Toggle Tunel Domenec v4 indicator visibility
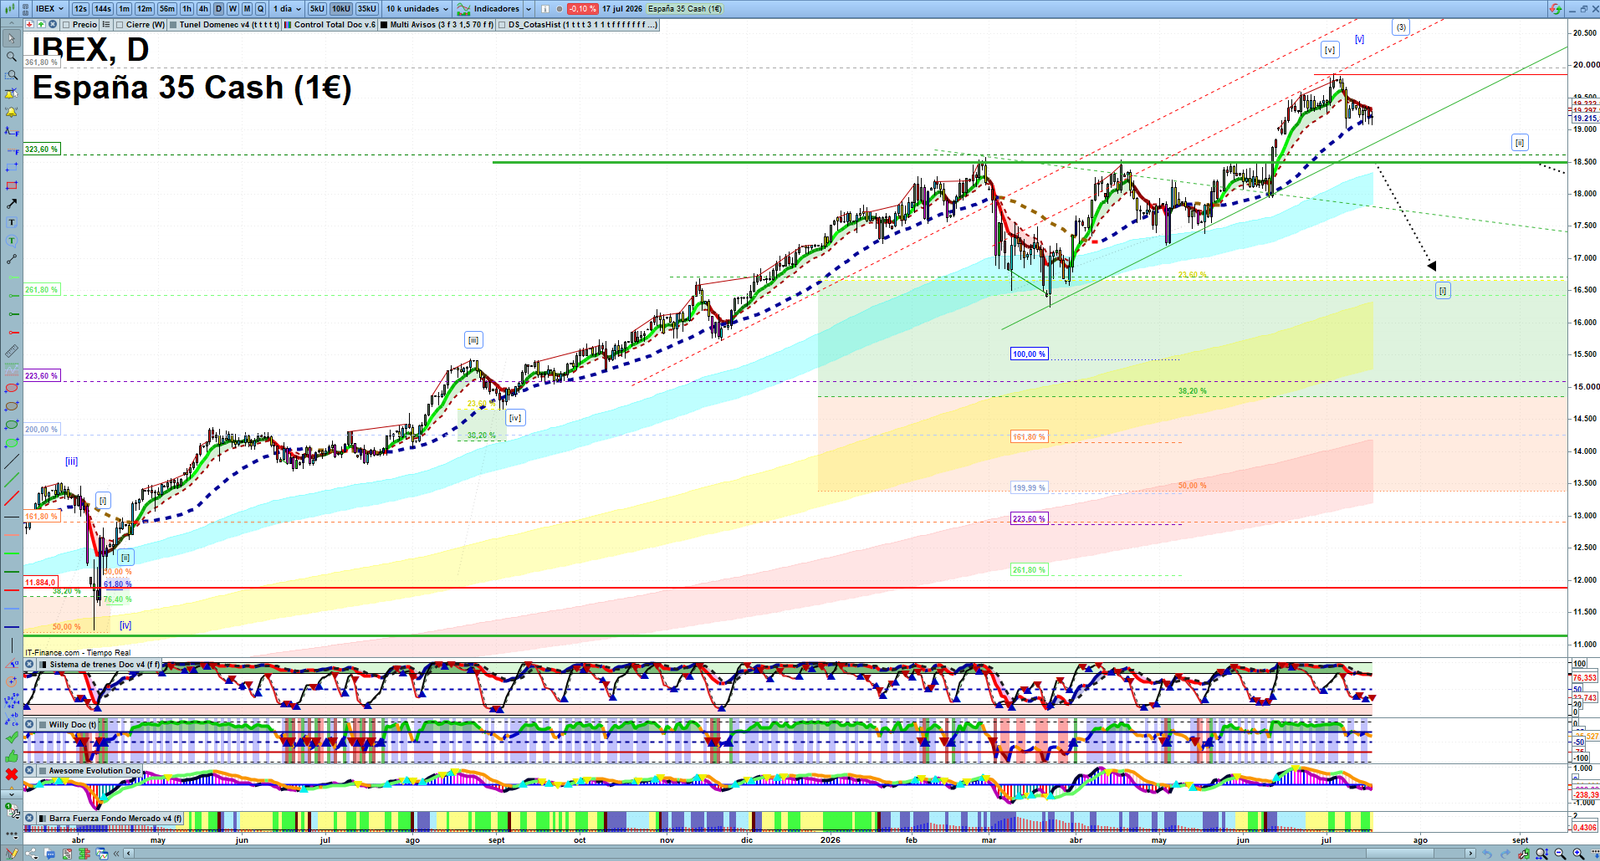The height and width of the screenshot is (861, 1600). [173, 24]
